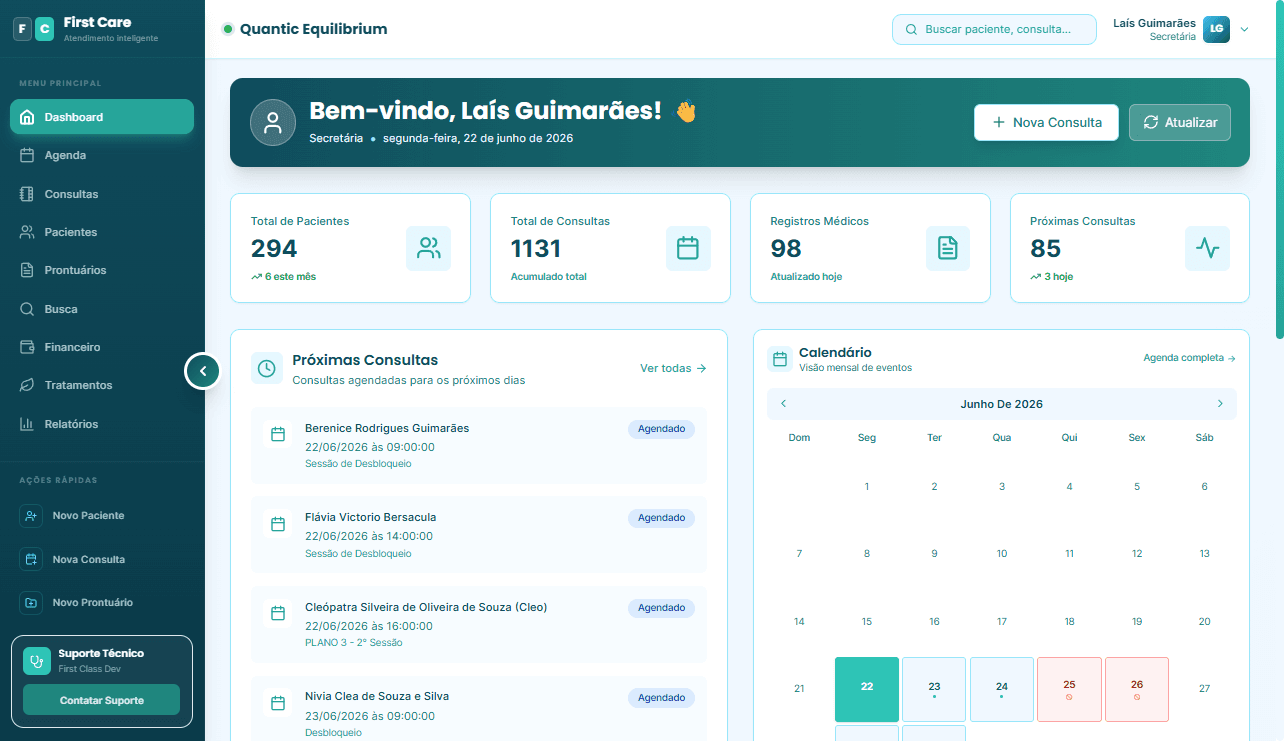This screenshot has height=741, width=1284.
Task: Click the Suporte Técnico stethoscope icon
Action: (x=37, y=661)
